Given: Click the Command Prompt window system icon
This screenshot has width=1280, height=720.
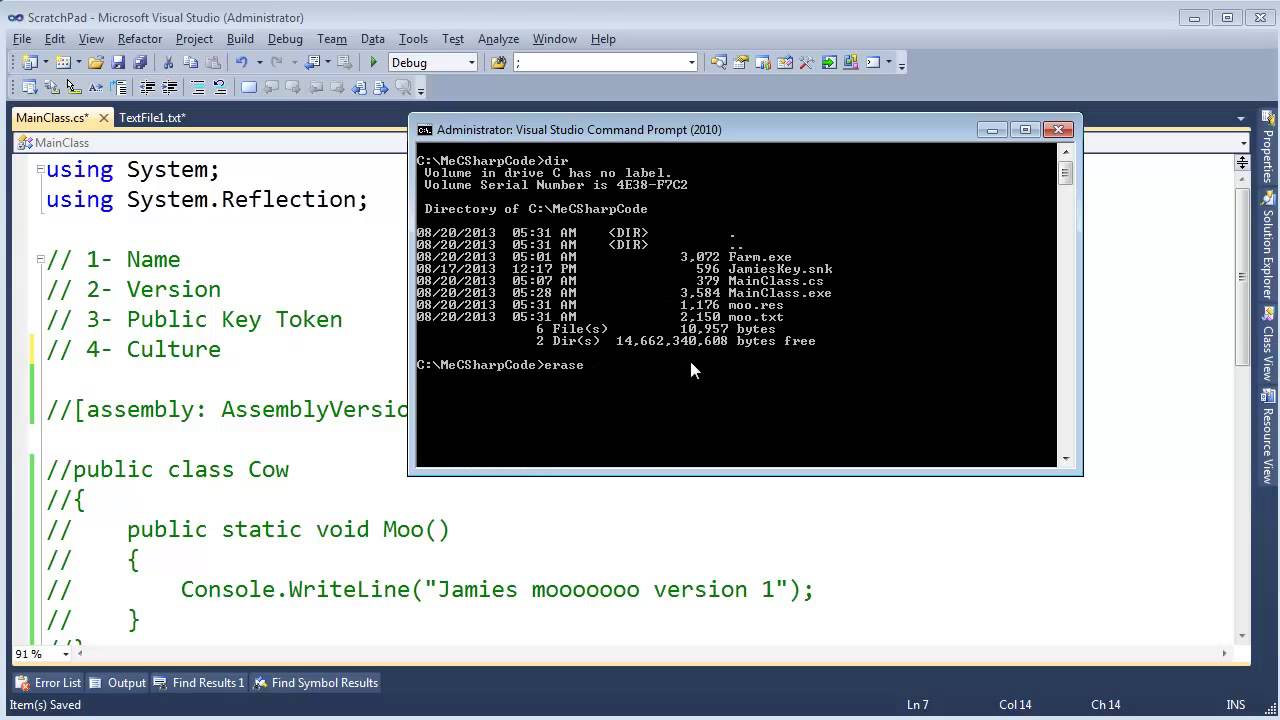Looking at the screenshot, I should coord(424,130).
